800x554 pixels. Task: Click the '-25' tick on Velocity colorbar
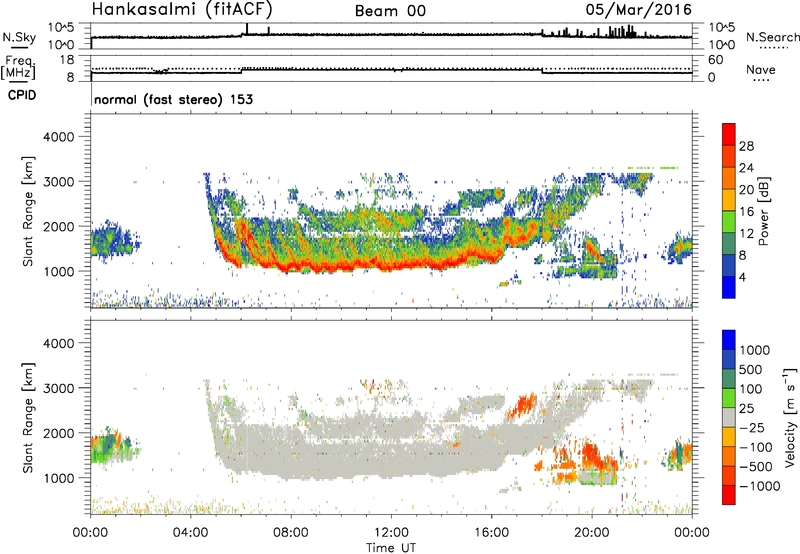click(x=751, y=427)
